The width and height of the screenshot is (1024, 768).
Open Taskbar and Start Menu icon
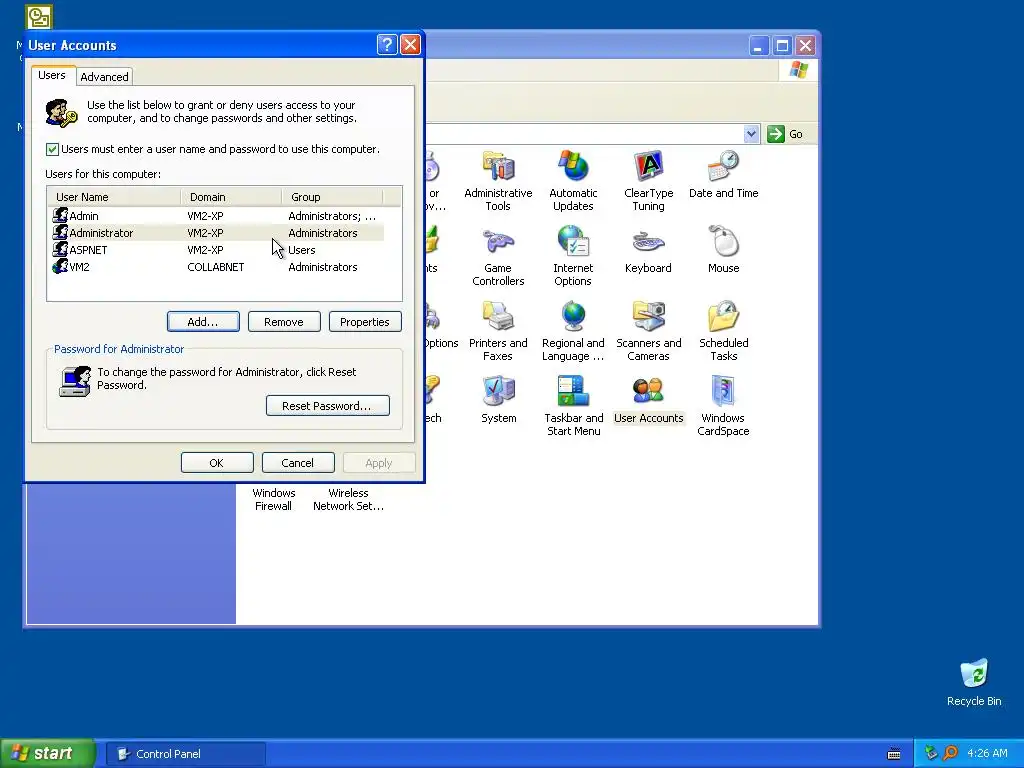pos(573,406)
